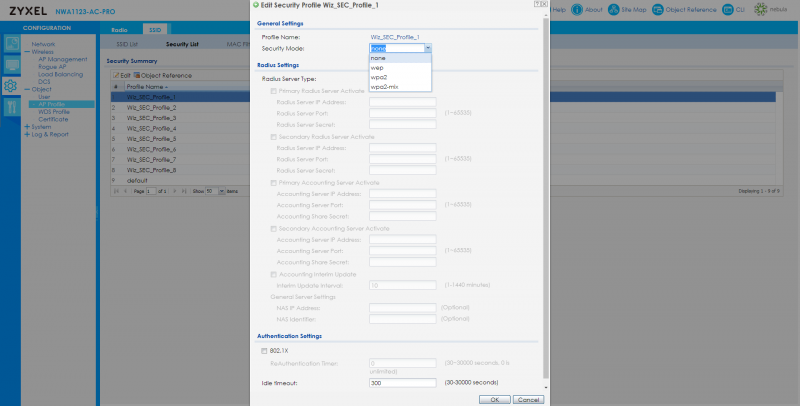Open the Dashboard sidebar icon

coord(12,44)
